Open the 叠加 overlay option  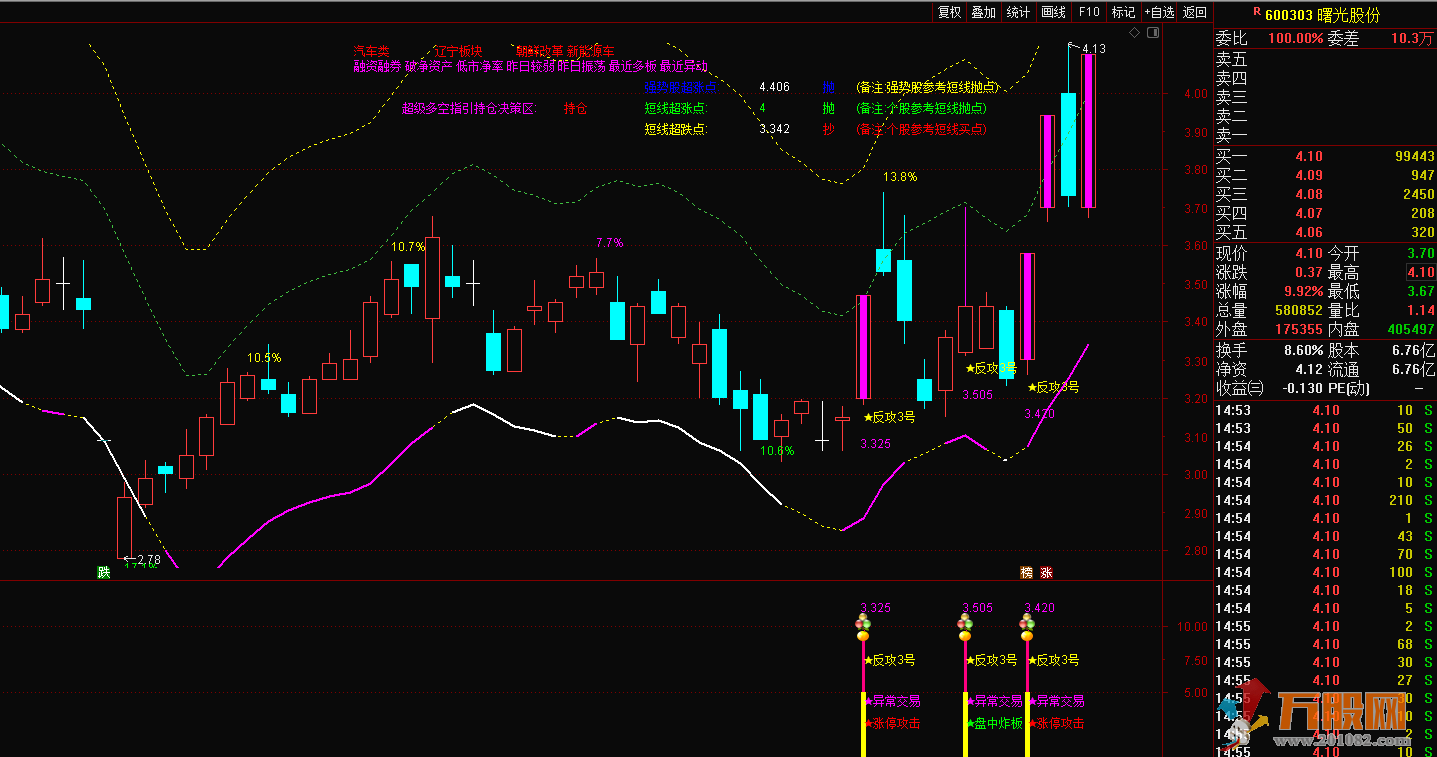(984, 12)
